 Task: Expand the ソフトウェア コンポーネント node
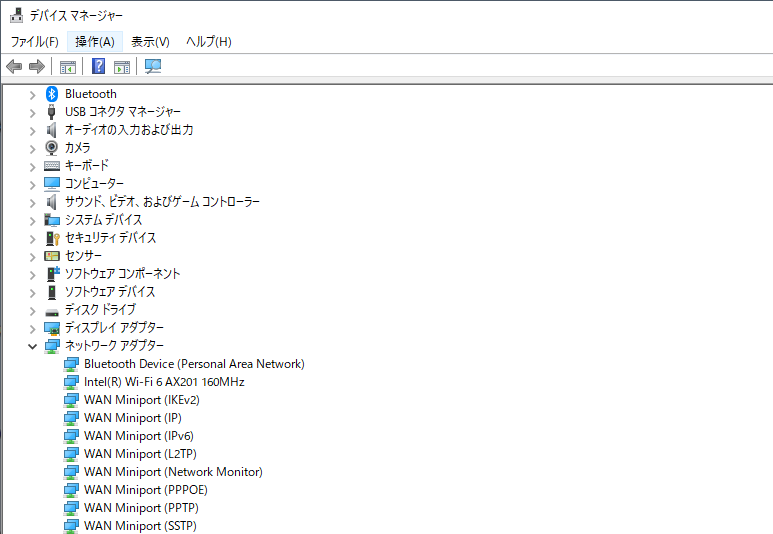pyautogui.click(x=33, y=275)
